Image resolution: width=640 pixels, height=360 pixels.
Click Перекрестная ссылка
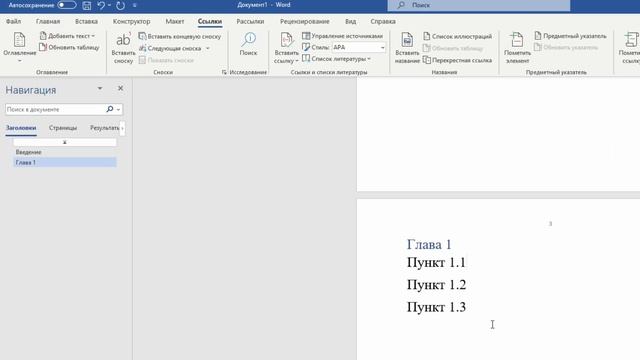click(458, 60)
